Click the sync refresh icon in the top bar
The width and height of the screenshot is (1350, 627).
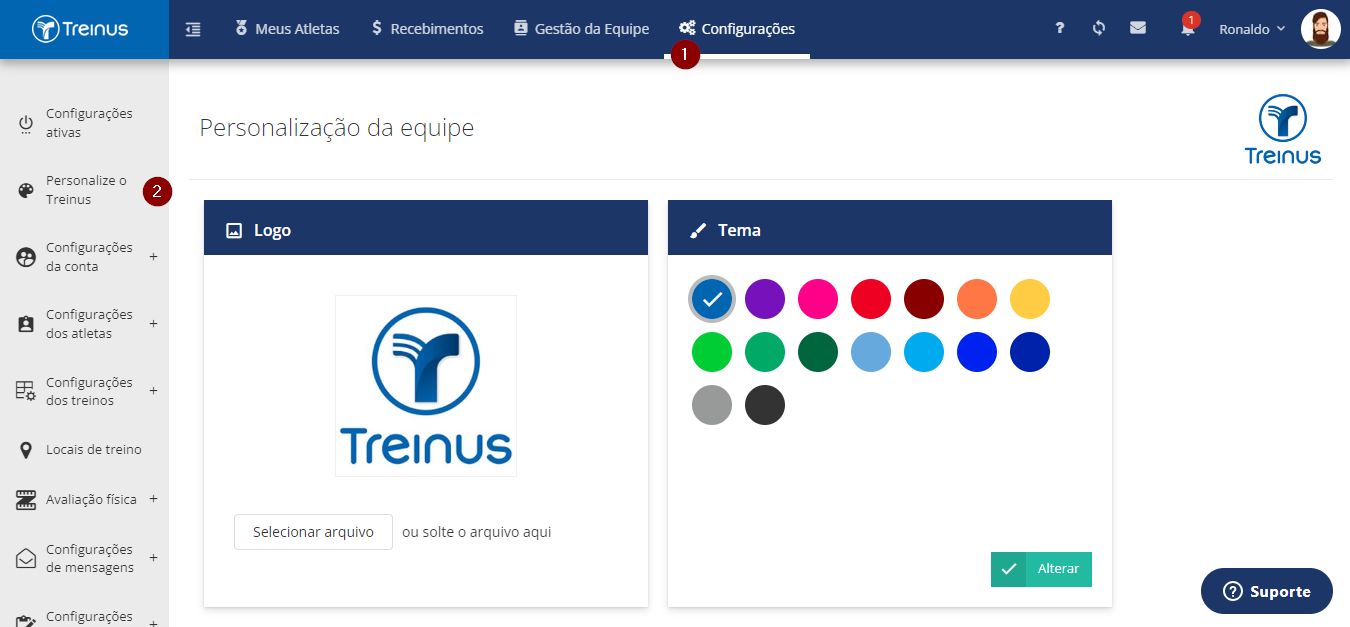tap(1099, 28)
